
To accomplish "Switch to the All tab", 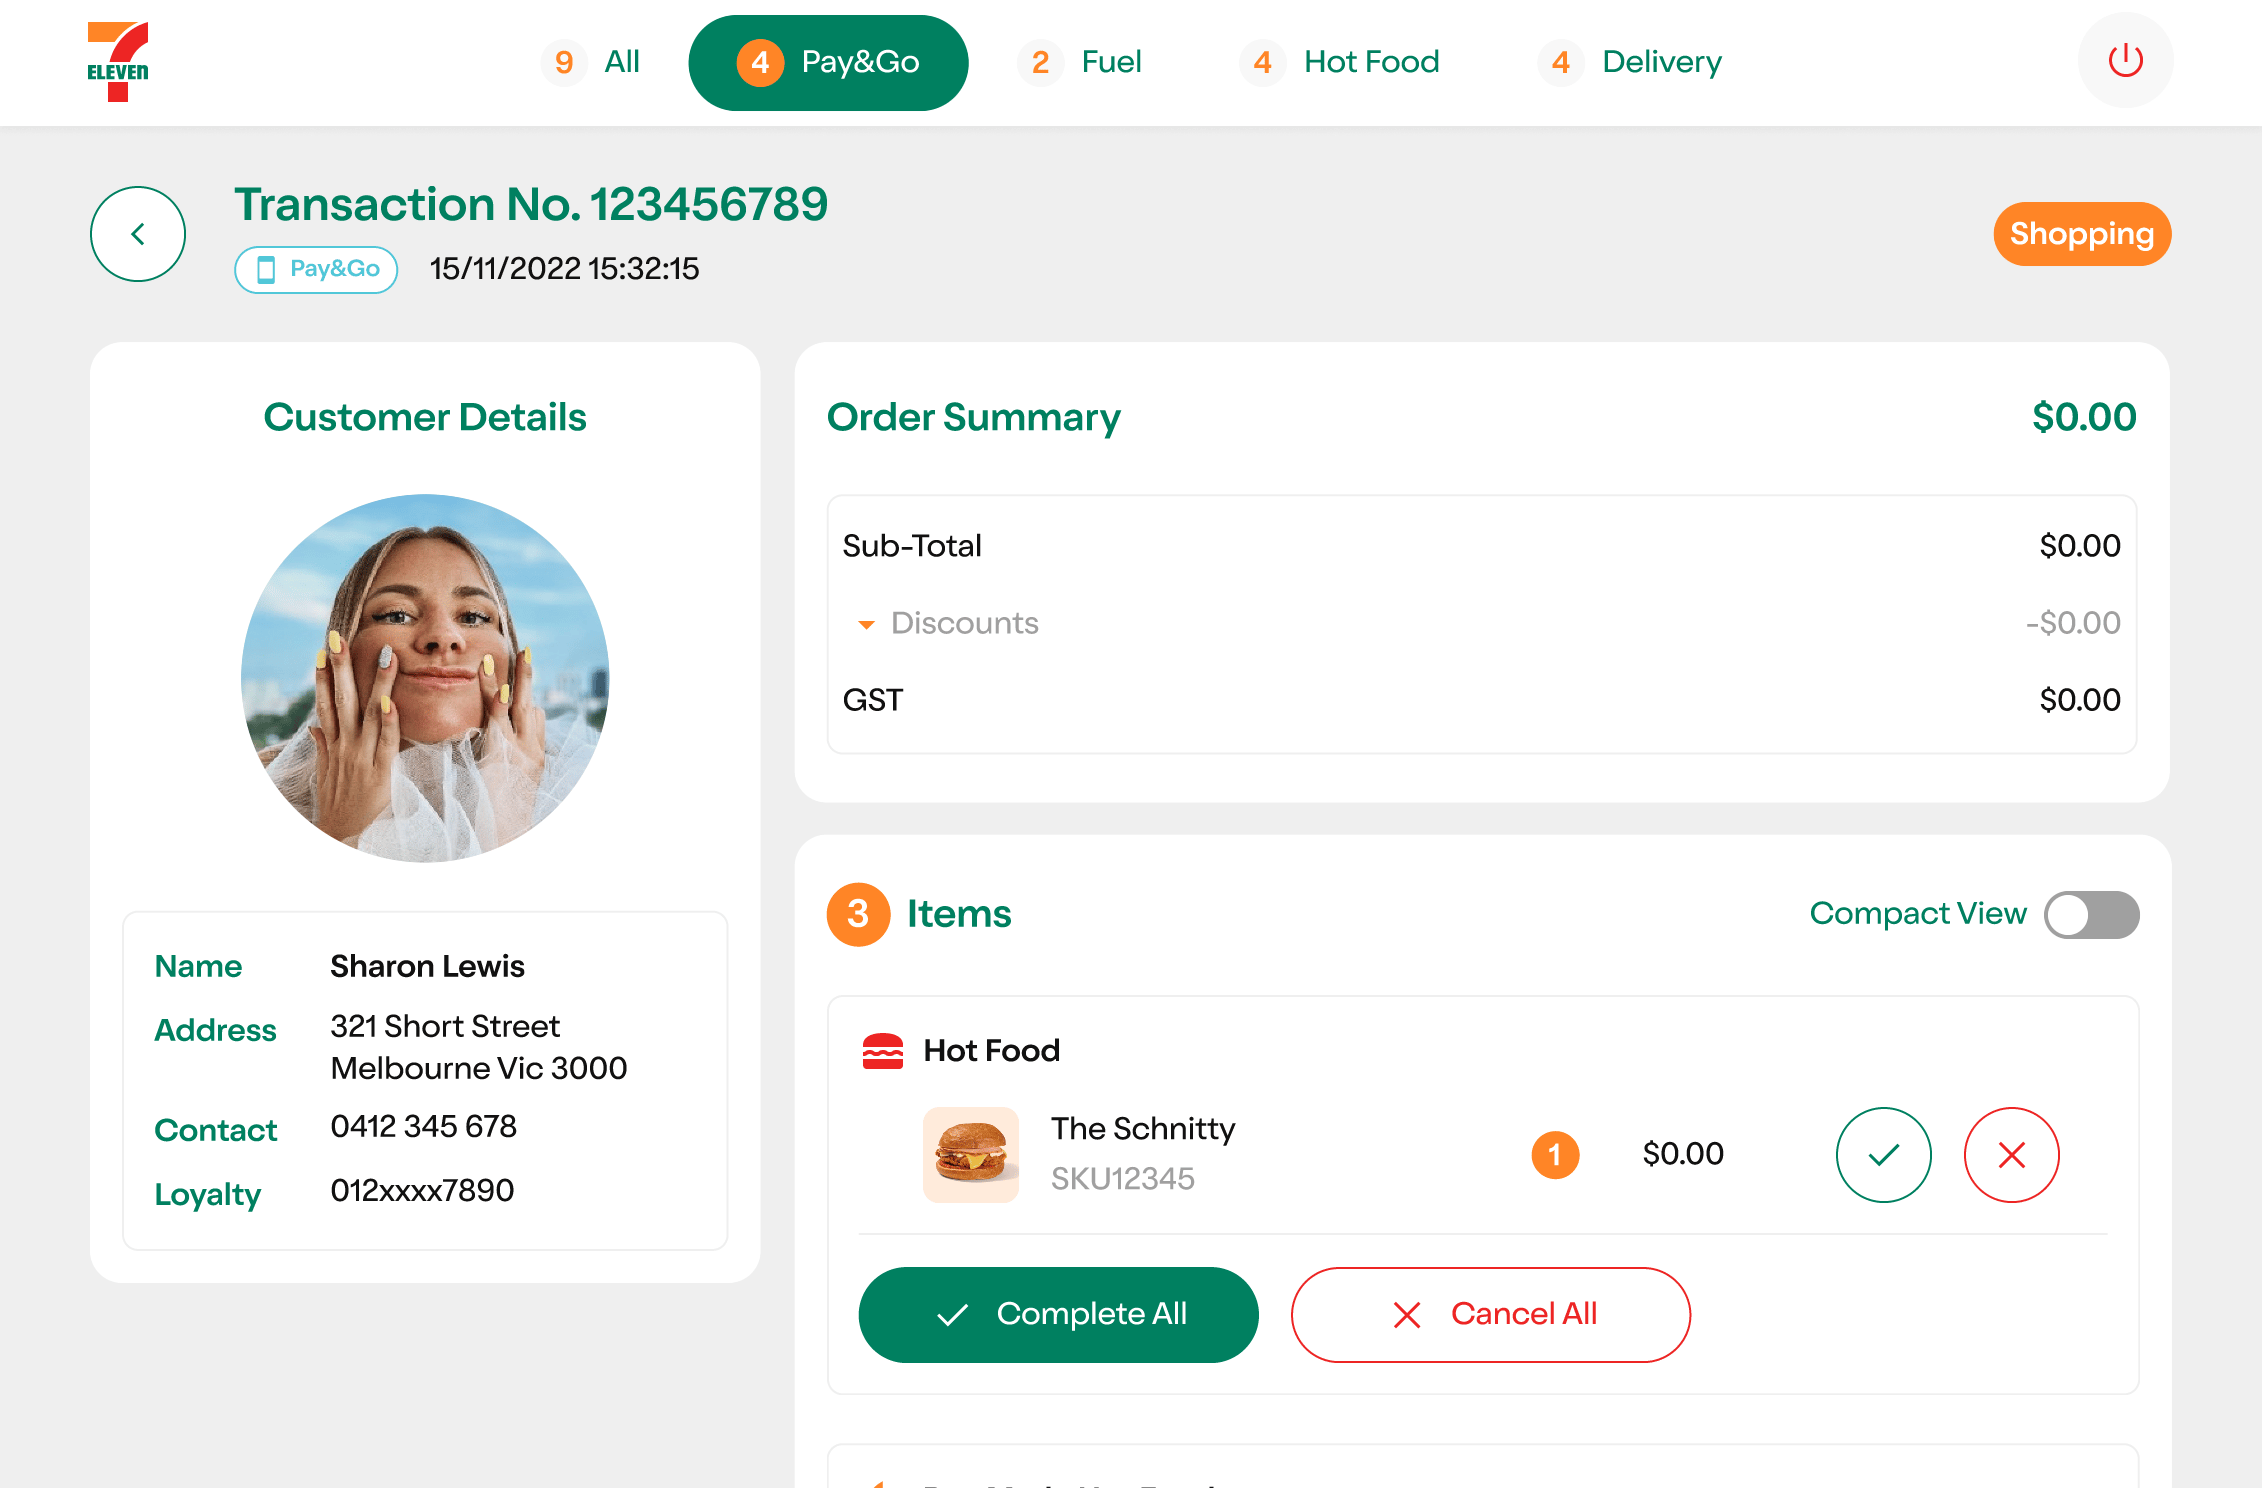I will tap(593, 62).
